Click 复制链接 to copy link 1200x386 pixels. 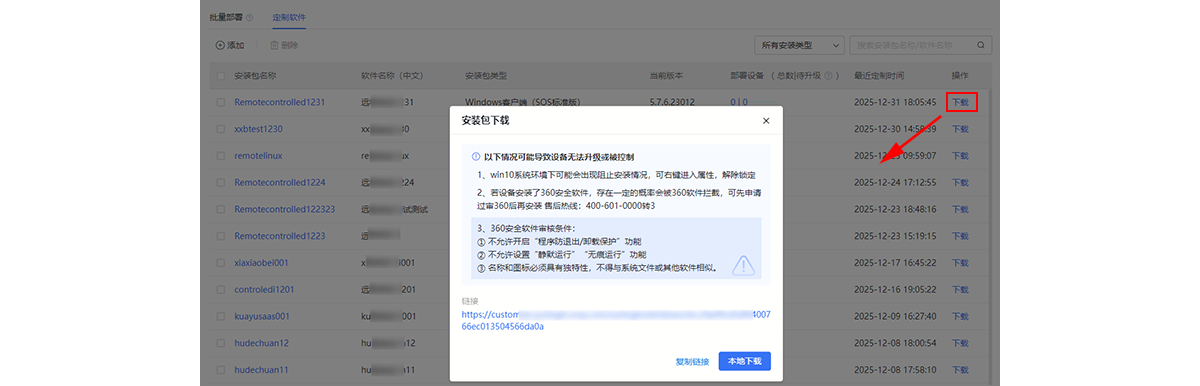click(x=692, y=361)
